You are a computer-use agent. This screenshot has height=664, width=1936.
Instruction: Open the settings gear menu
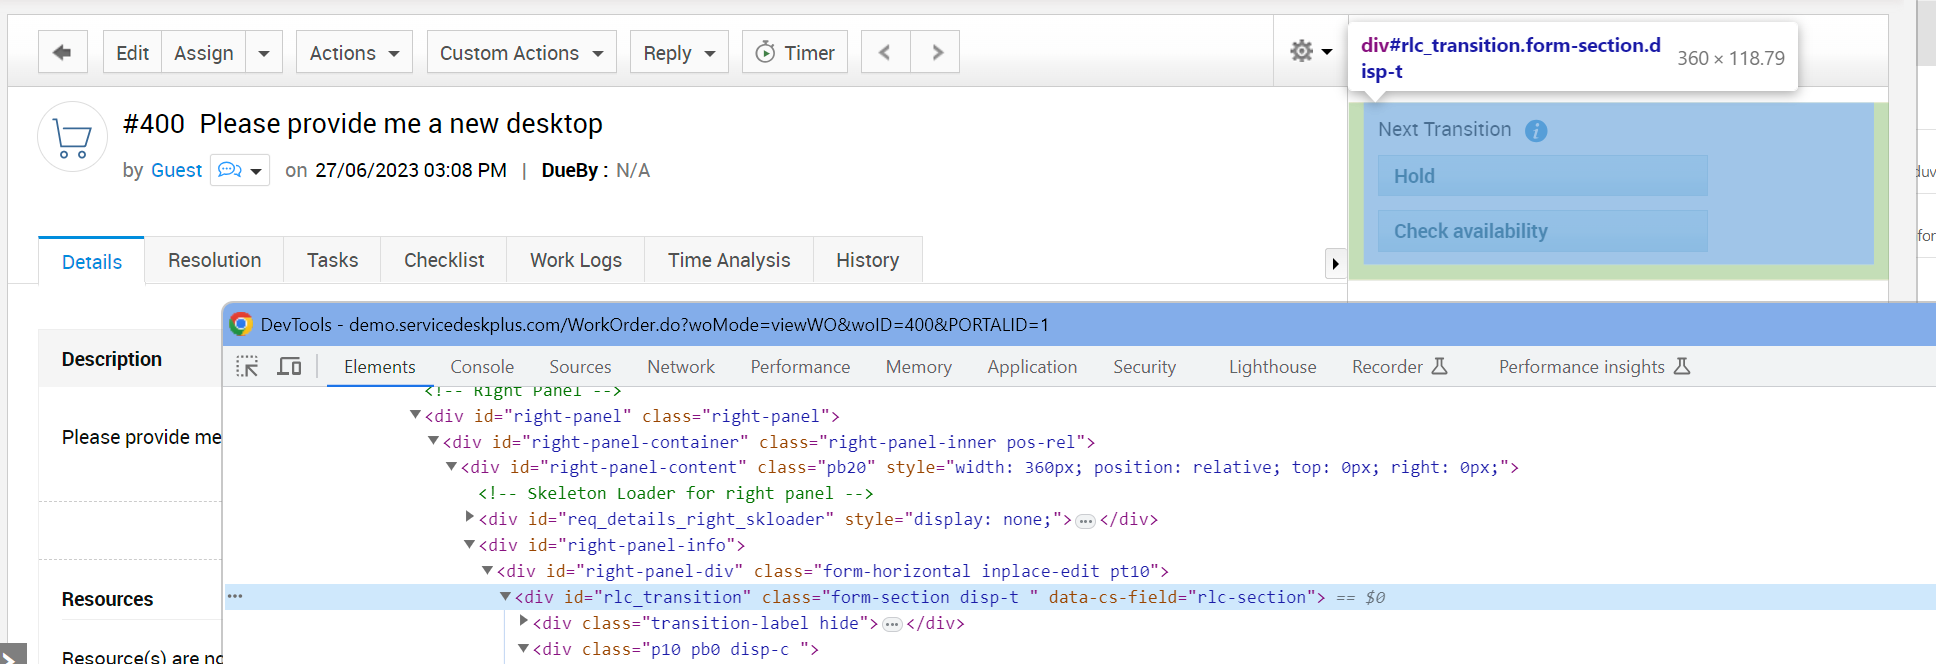(1311, 51)
